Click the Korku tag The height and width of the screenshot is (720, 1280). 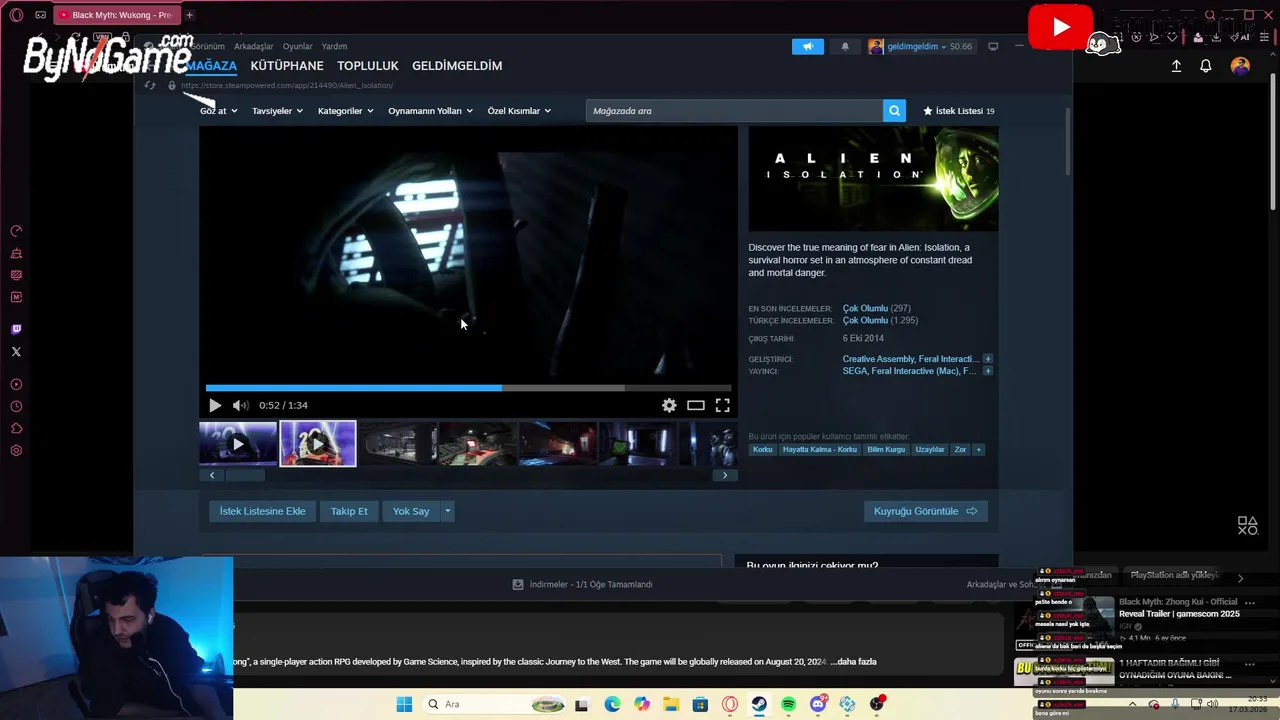pos(763,449)
